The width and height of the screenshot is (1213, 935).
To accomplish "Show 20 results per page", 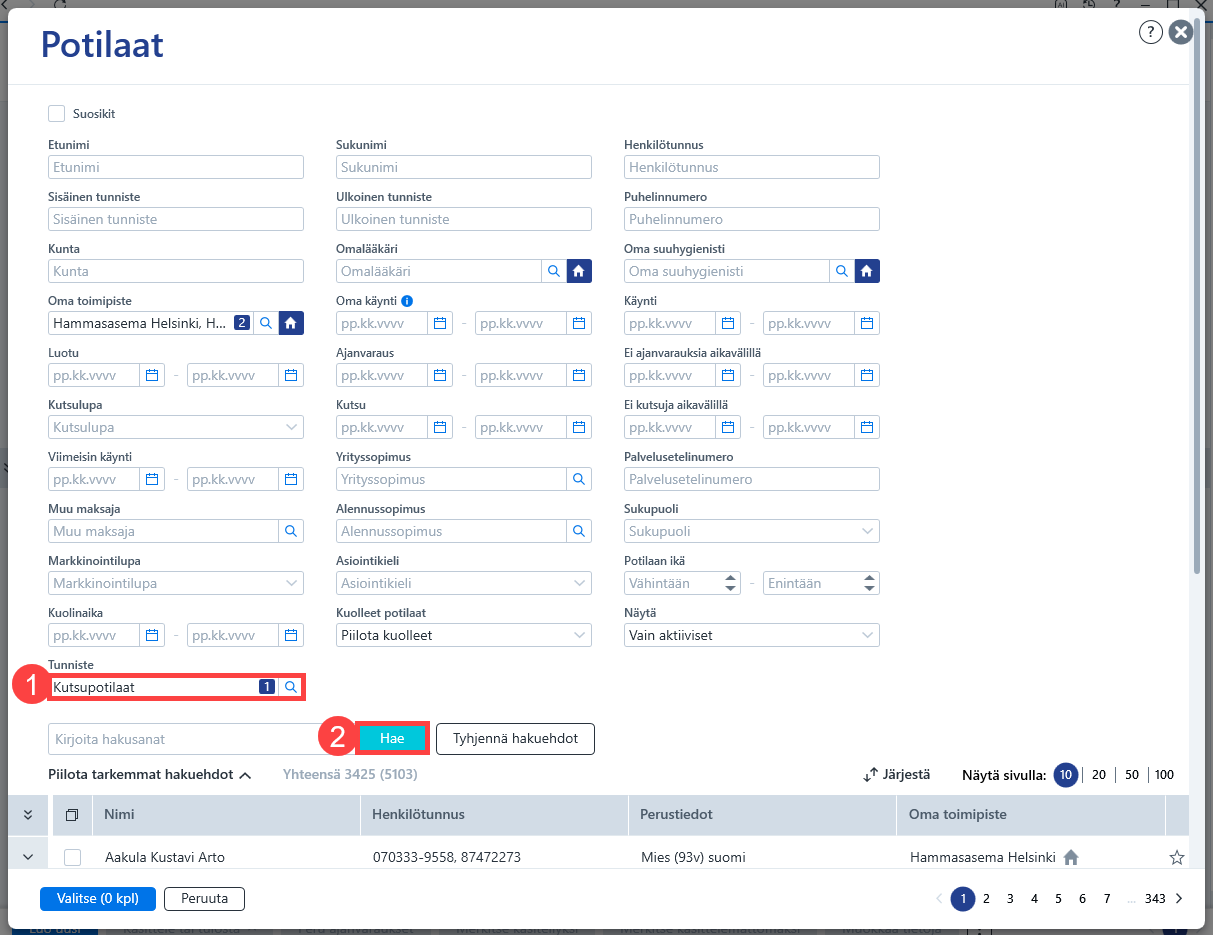I will (1099, 774).
